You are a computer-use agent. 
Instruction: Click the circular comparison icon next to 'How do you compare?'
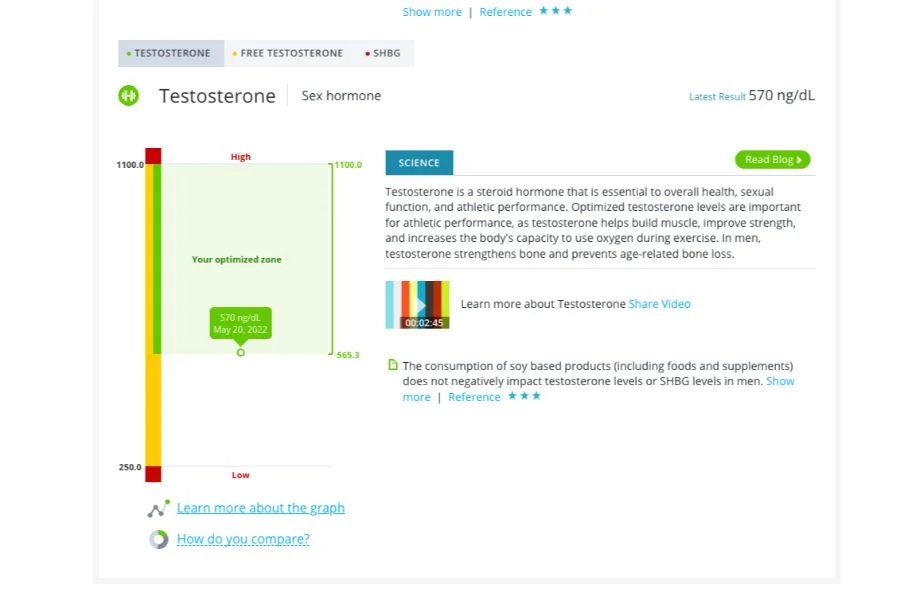tap(158, 539)
